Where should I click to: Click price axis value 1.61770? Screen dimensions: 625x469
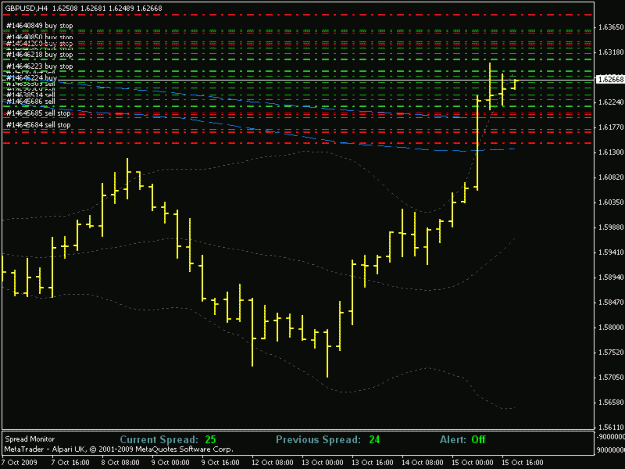tap(611, 127)
